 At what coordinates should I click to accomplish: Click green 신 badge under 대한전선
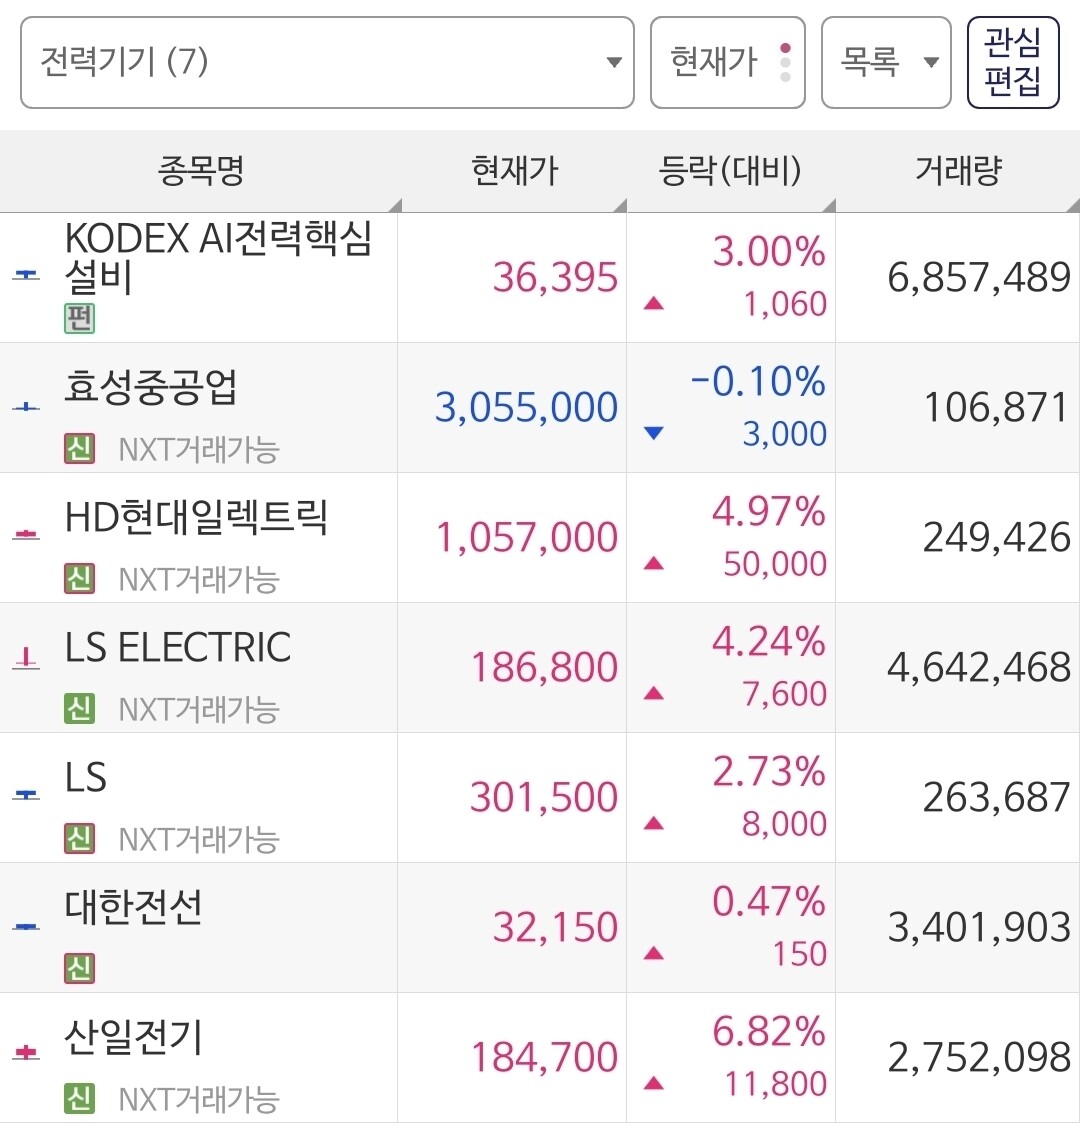point(80,968)
